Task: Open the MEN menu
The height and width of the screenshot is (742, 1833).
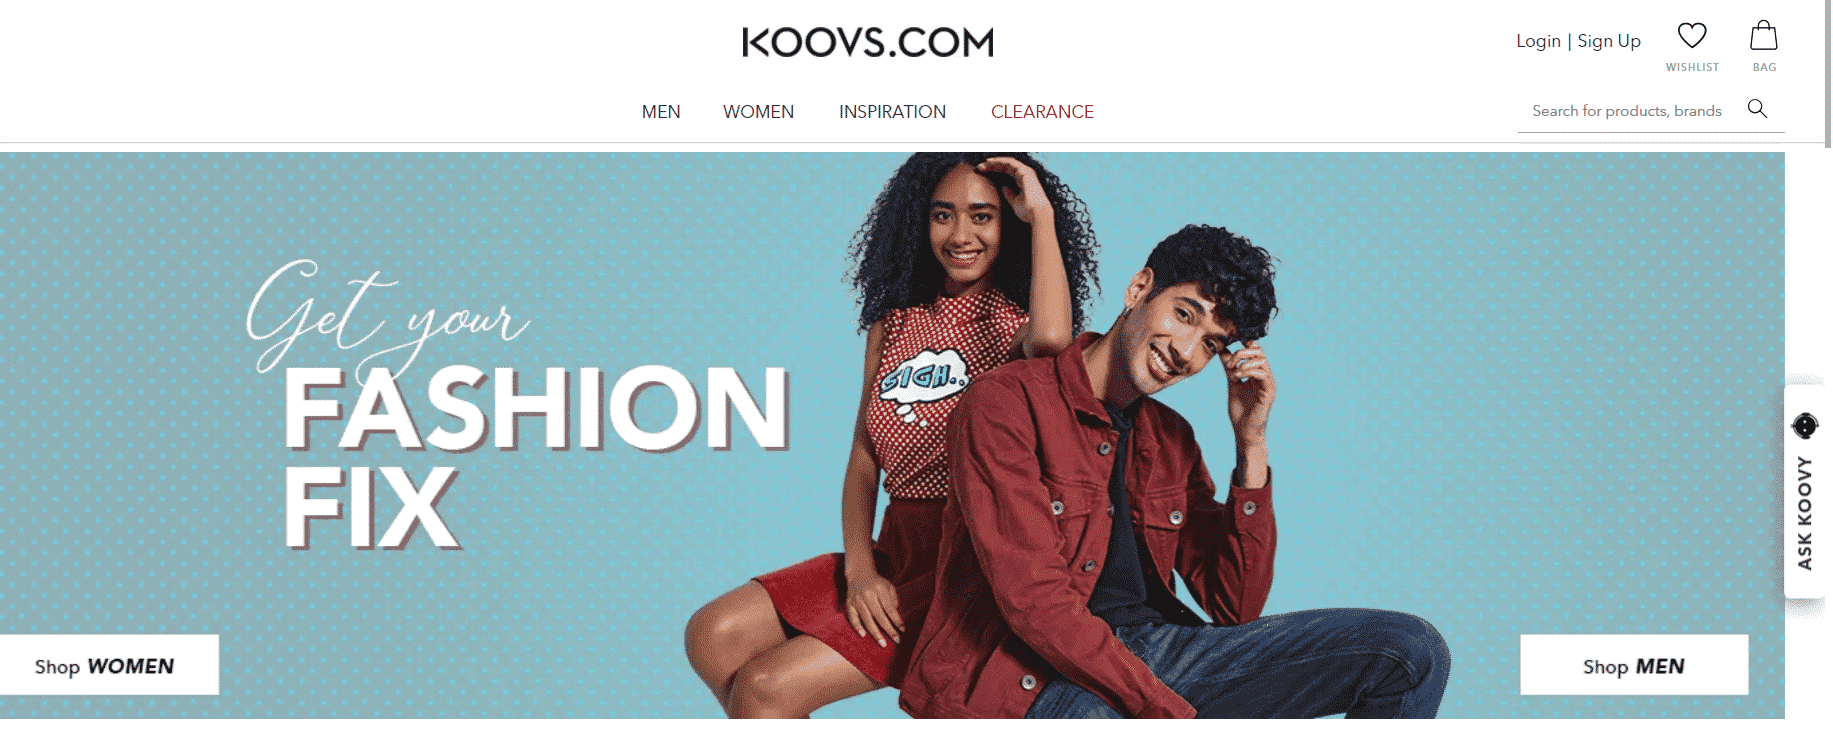Action: click(661, 112)
